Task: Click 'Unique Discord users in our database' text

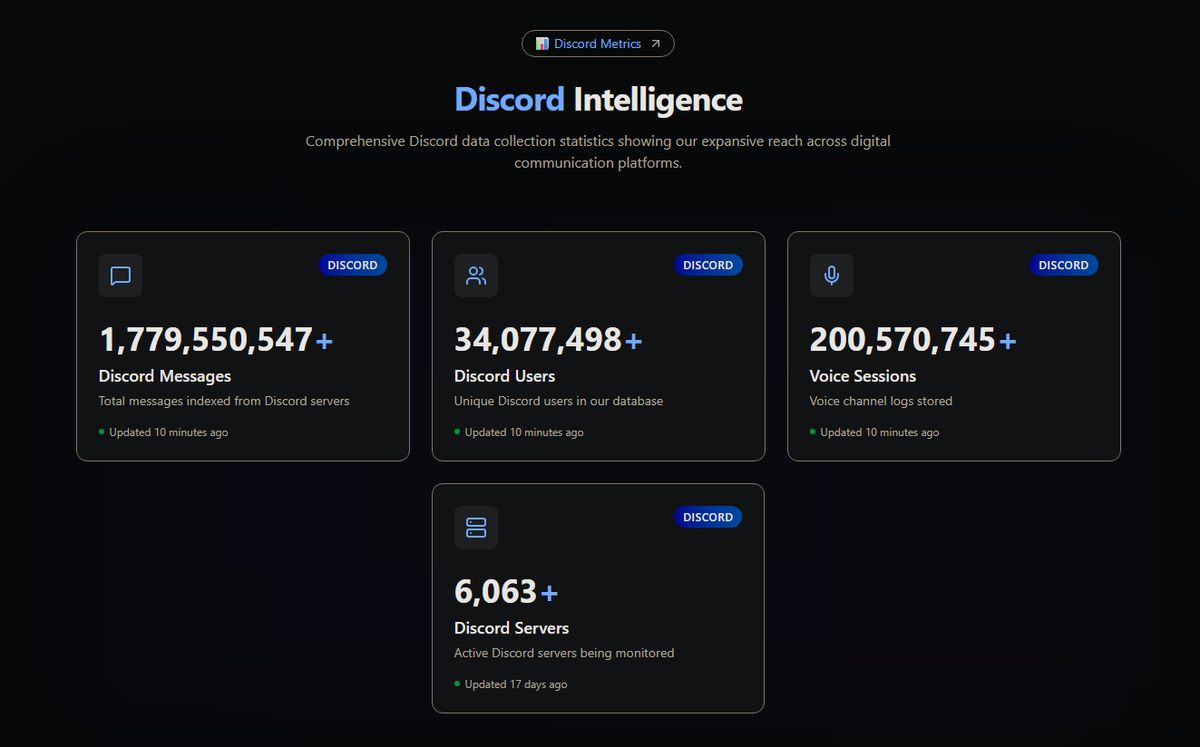Action: (x=559, y=401)
